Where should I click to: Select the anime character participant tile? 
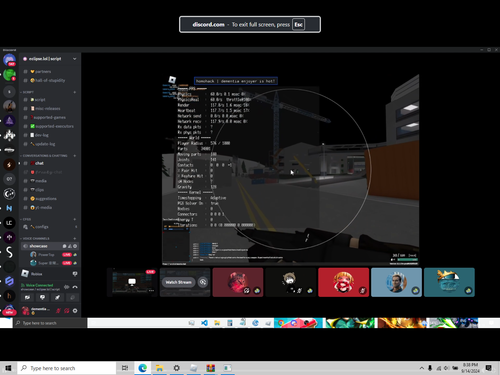[291, 282]
